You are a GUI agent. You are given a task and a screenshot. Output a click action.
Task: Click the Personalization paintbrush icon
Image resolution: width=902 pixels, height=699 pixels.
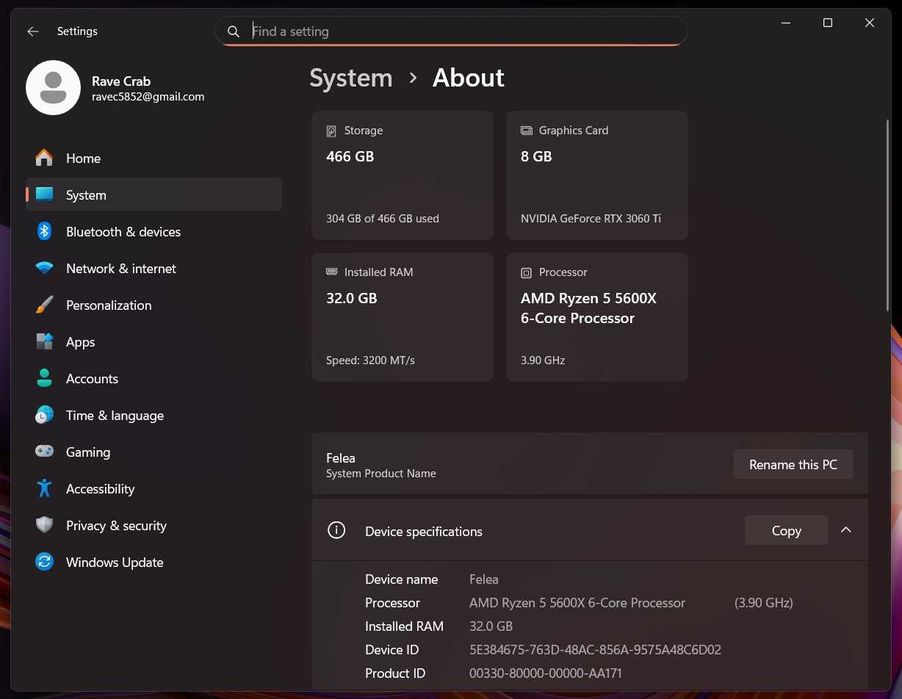pos(44,305)
